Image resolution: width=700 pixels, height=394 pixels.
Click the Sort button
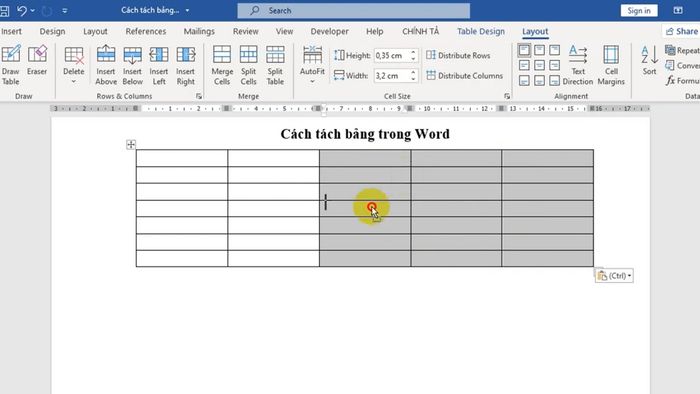tap(650, 60)
